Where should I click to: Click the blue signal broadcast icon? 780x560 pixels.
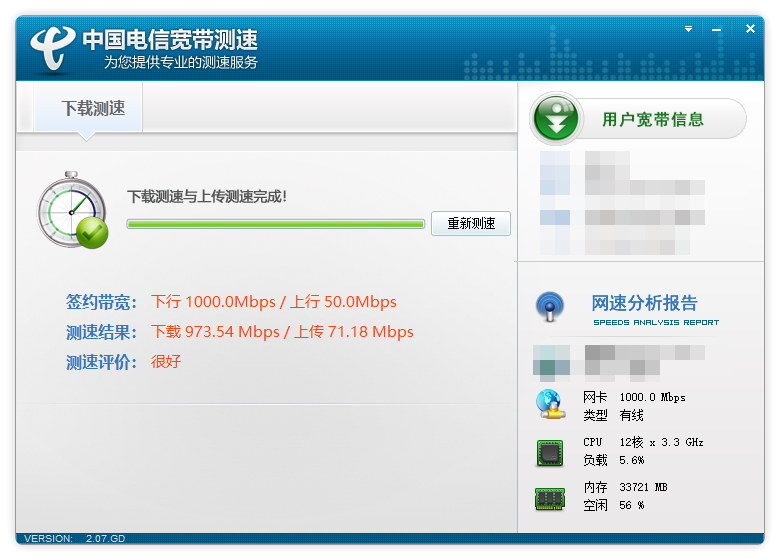tap(550, 306)
